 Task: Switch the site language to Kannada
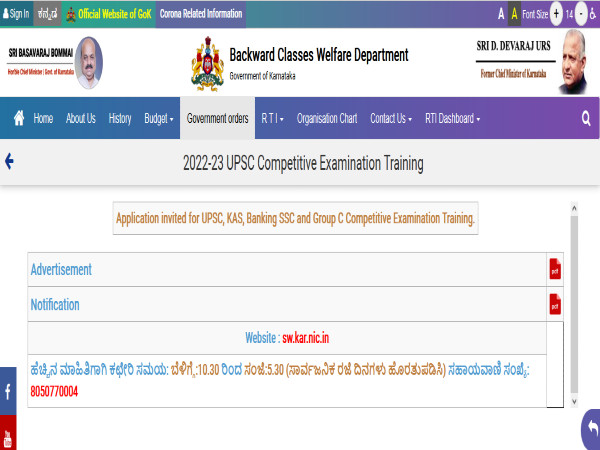tap(46, 14)
